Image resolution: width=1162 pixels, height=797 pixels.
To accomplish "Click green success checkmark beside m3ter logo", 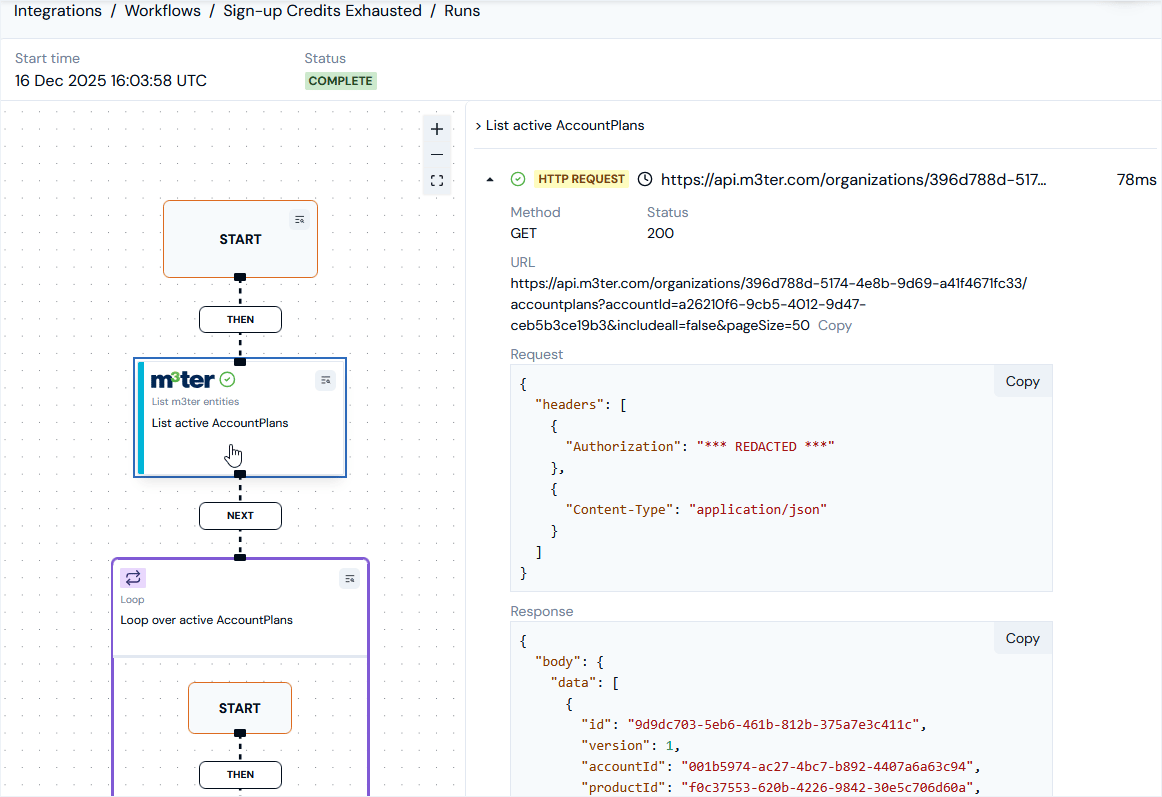I will tap(228, 380).
